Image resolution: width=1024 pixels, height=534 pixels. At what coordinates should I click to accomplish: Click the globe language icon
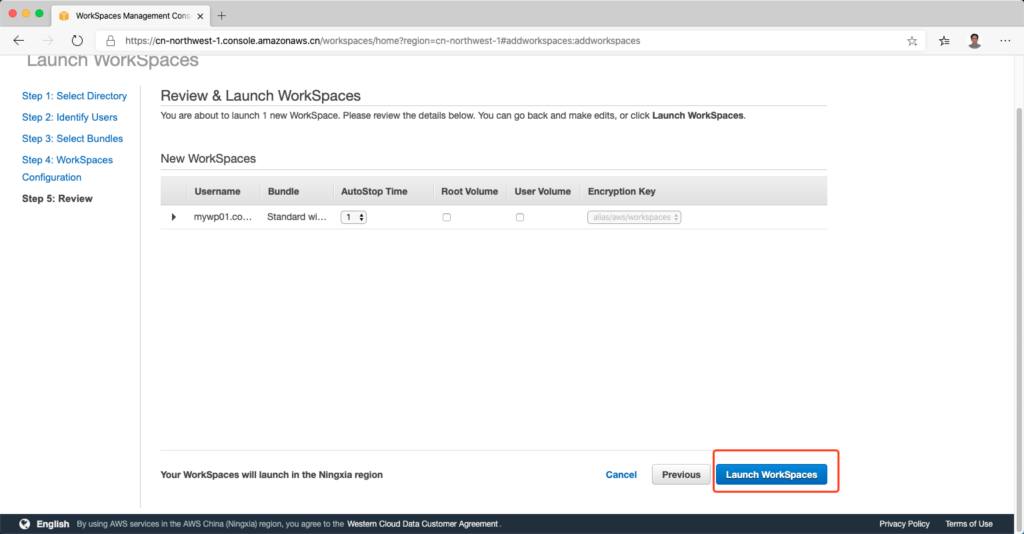(24, 523)
